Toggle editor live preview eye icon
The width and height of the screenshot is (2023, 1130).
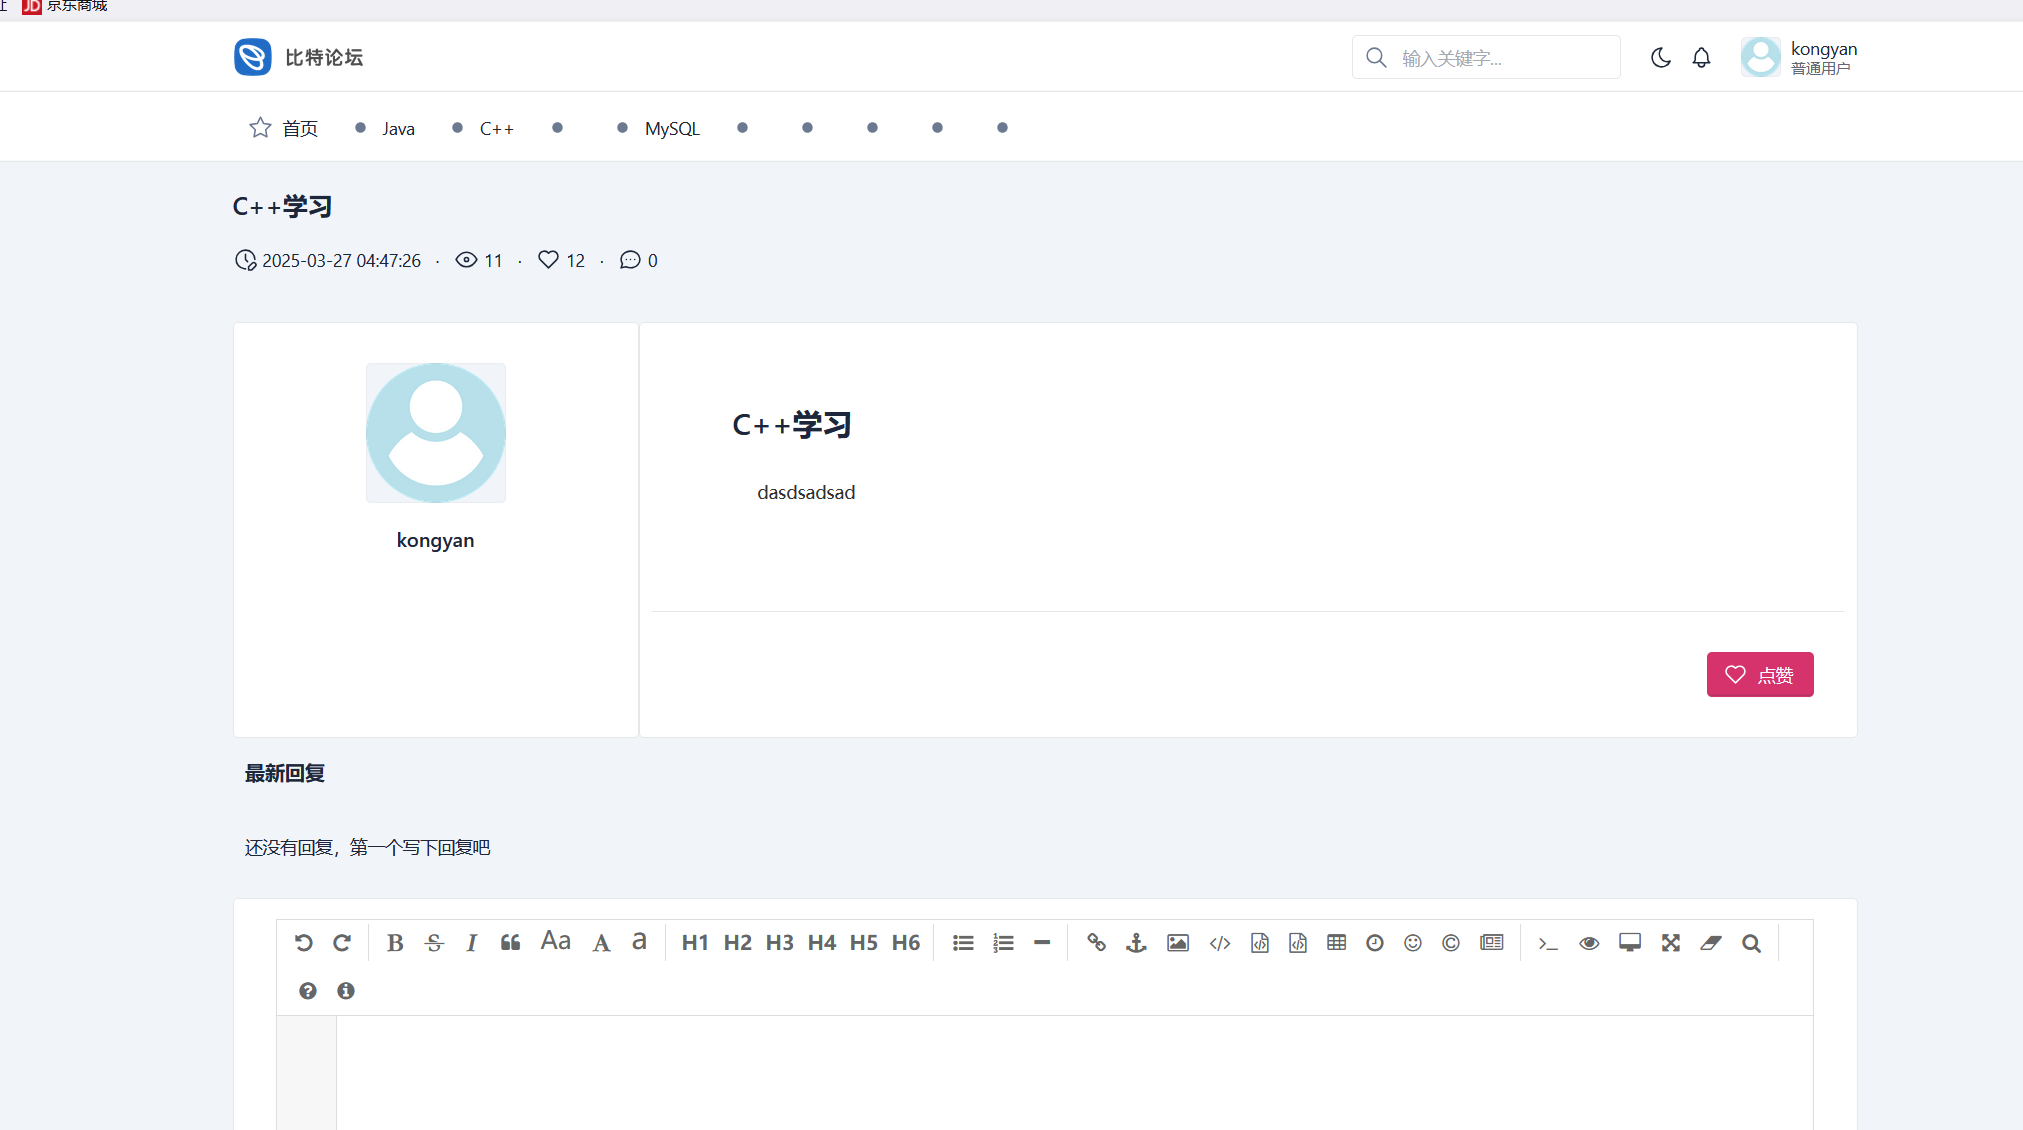(x=1589, y=943)
